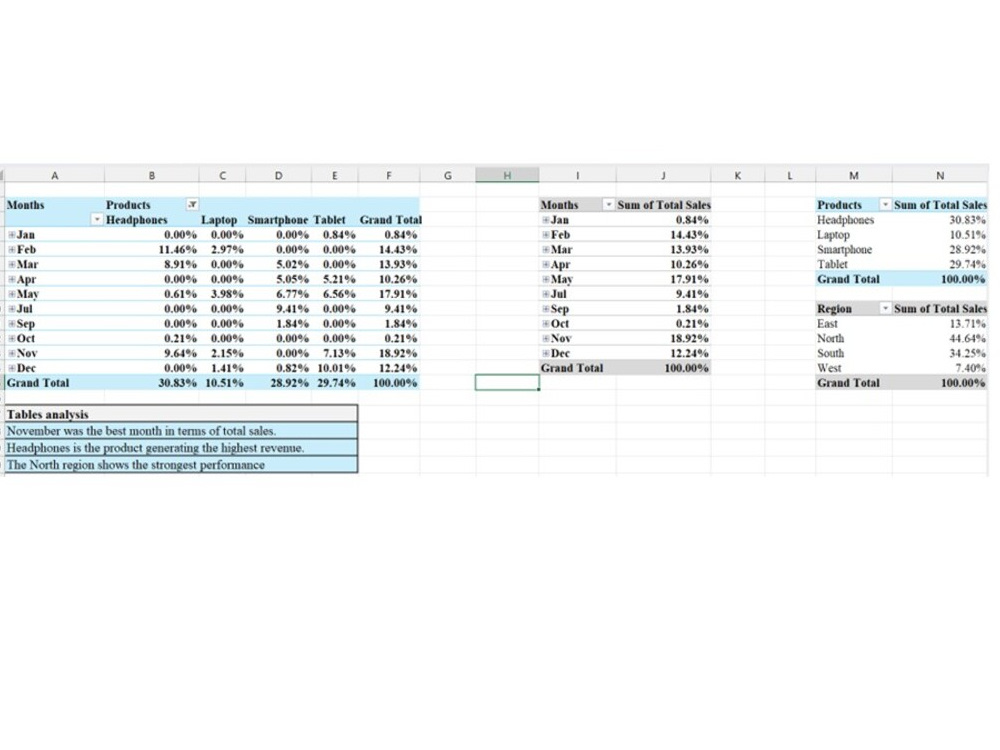Viewport: 1000px width, 750px height.
Task: Select the 'Headphones is the product generating' cell
Action: click(181, 448)
